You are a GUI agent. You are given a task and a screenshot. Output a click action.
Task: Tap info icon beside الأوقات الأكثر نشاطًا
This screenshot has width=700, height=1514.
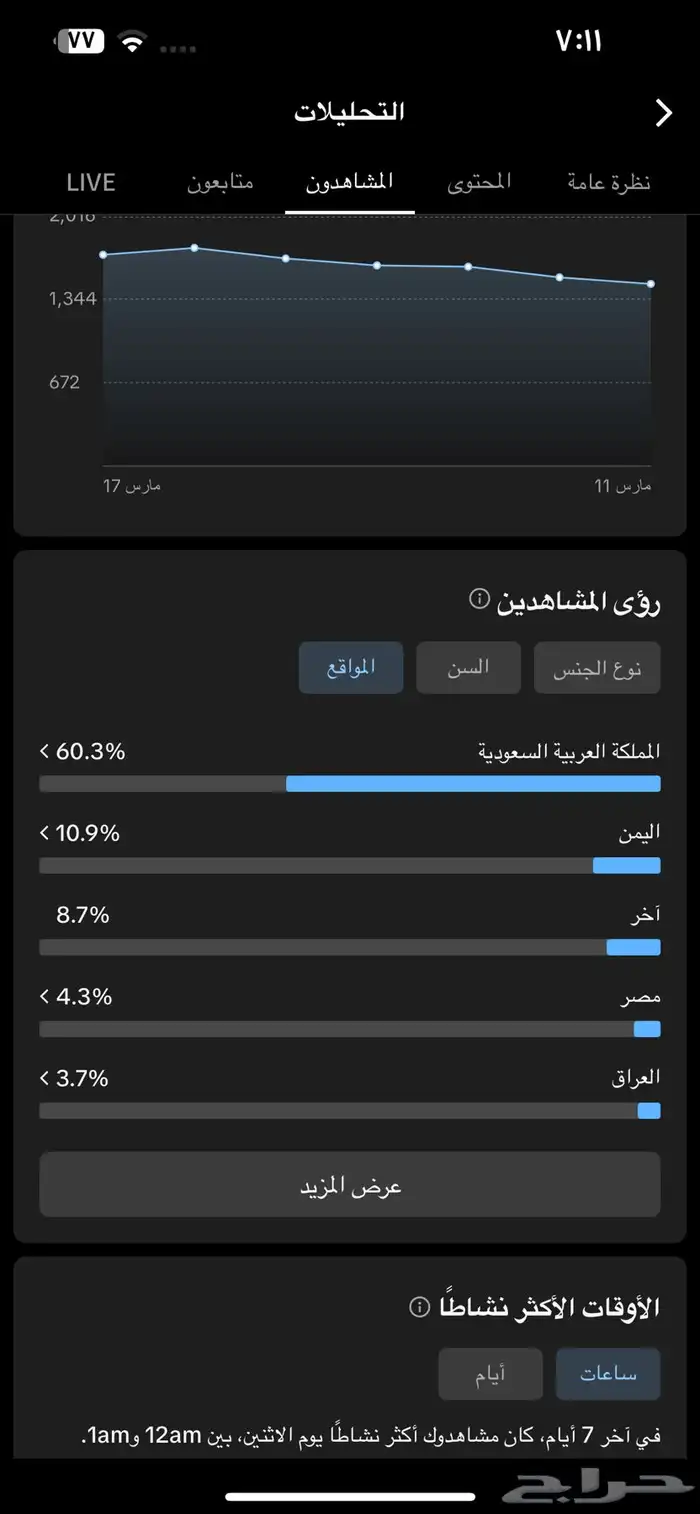420,1307
